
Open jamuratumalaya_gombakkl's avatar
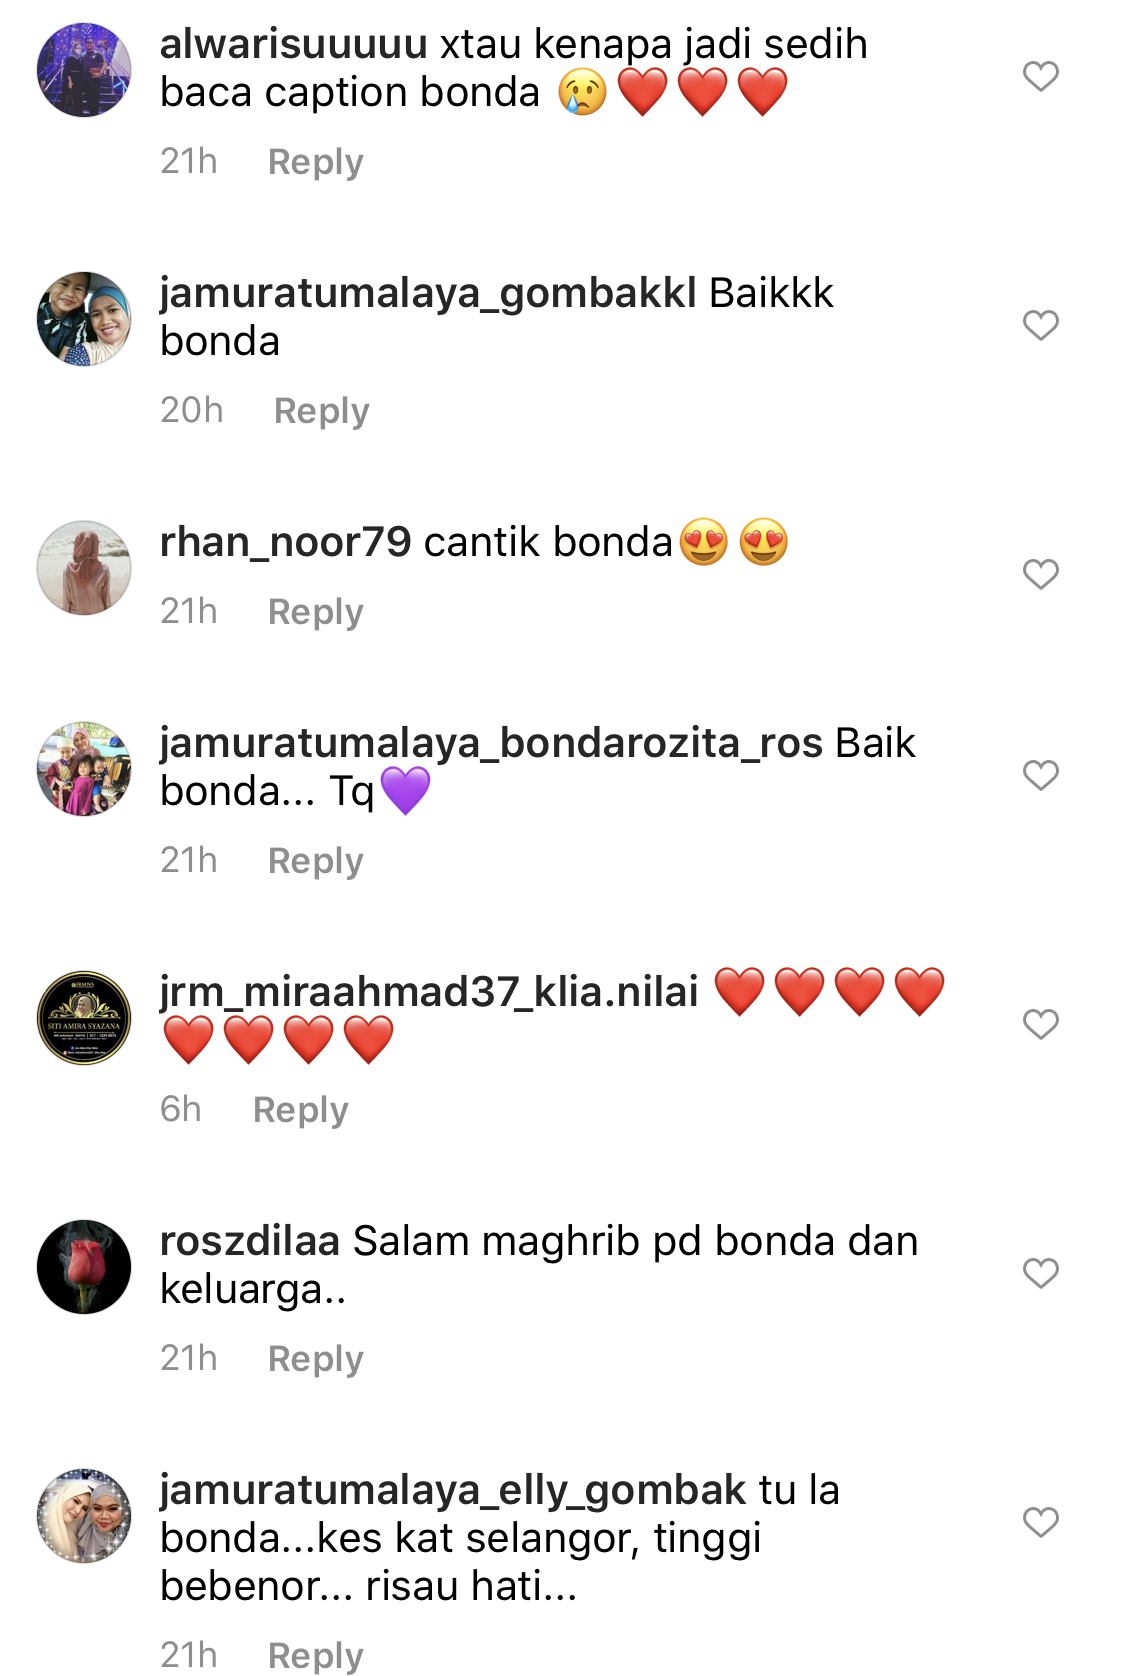point(84,319)
